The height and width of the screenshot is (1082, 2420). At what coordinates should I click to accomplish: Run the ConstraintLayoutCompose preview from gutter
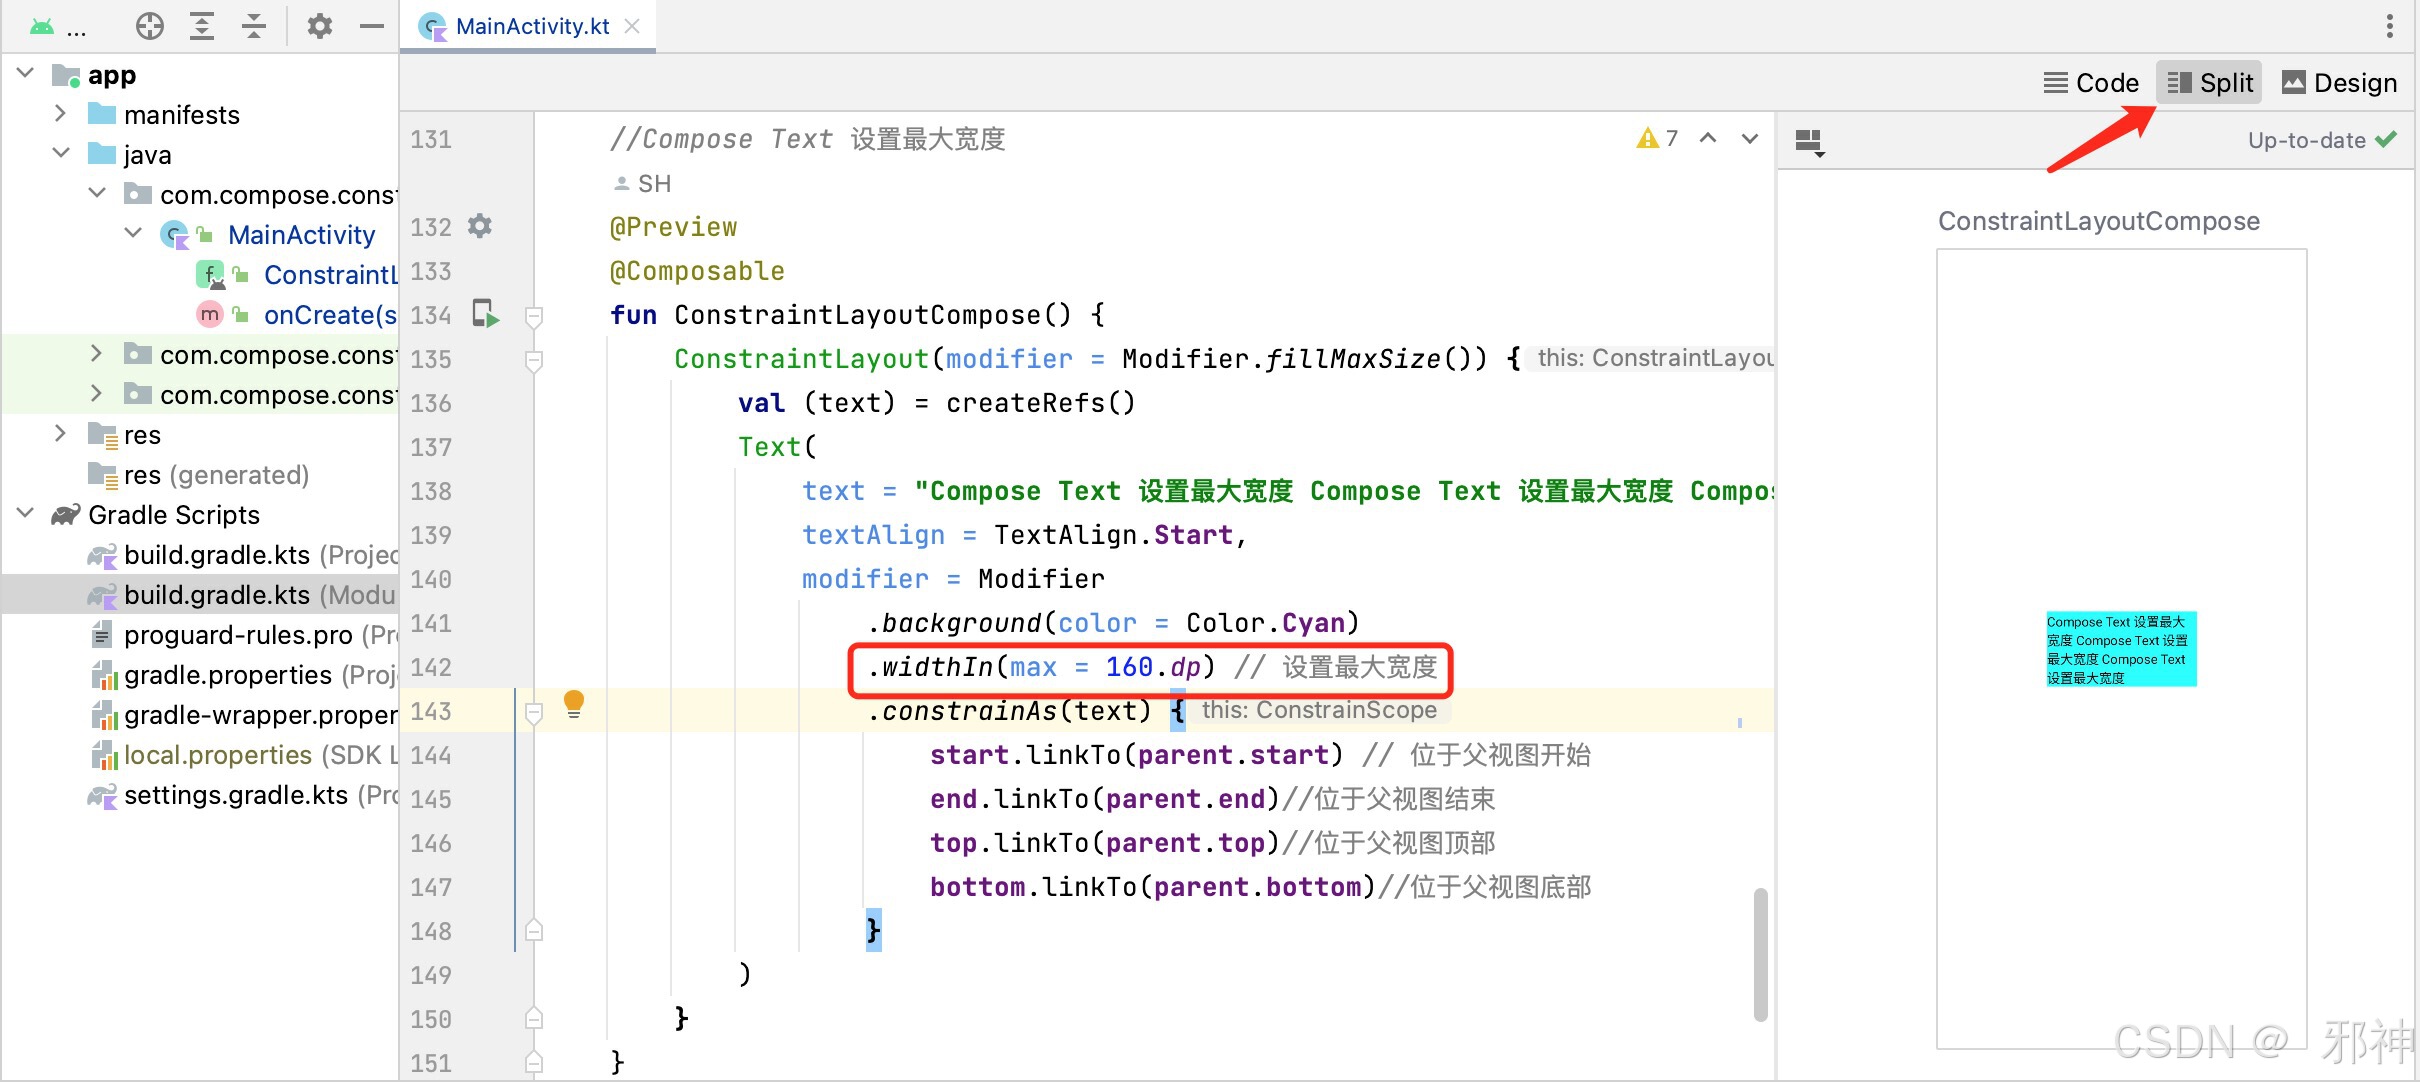(x=486, y=314)
